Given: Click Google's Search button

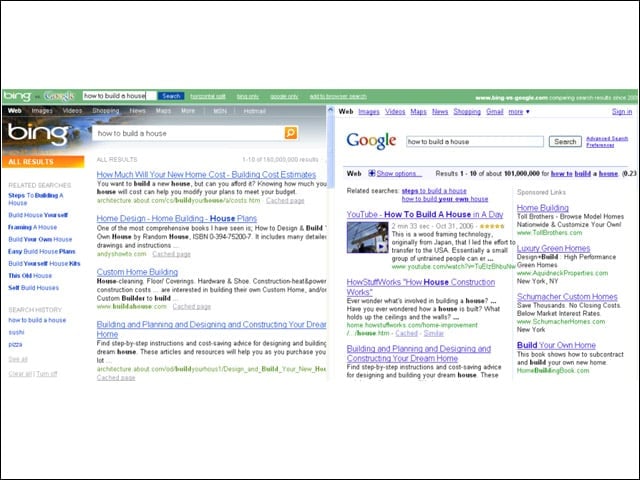Looking at the screenshot, I should 565,142.
